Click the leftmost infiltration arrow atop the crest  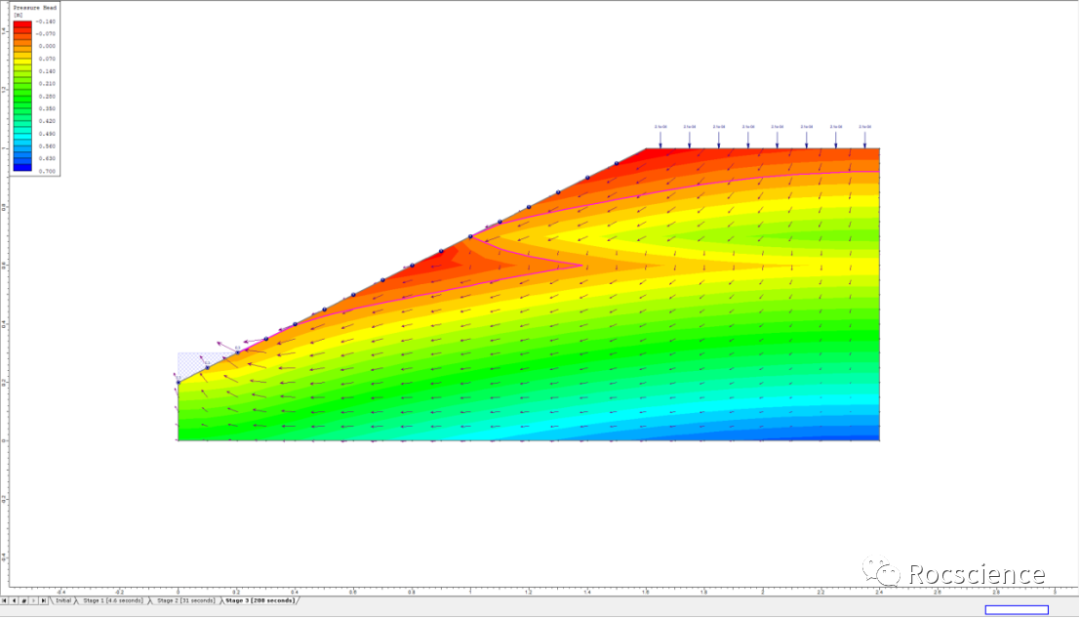(x=660, y=138)
